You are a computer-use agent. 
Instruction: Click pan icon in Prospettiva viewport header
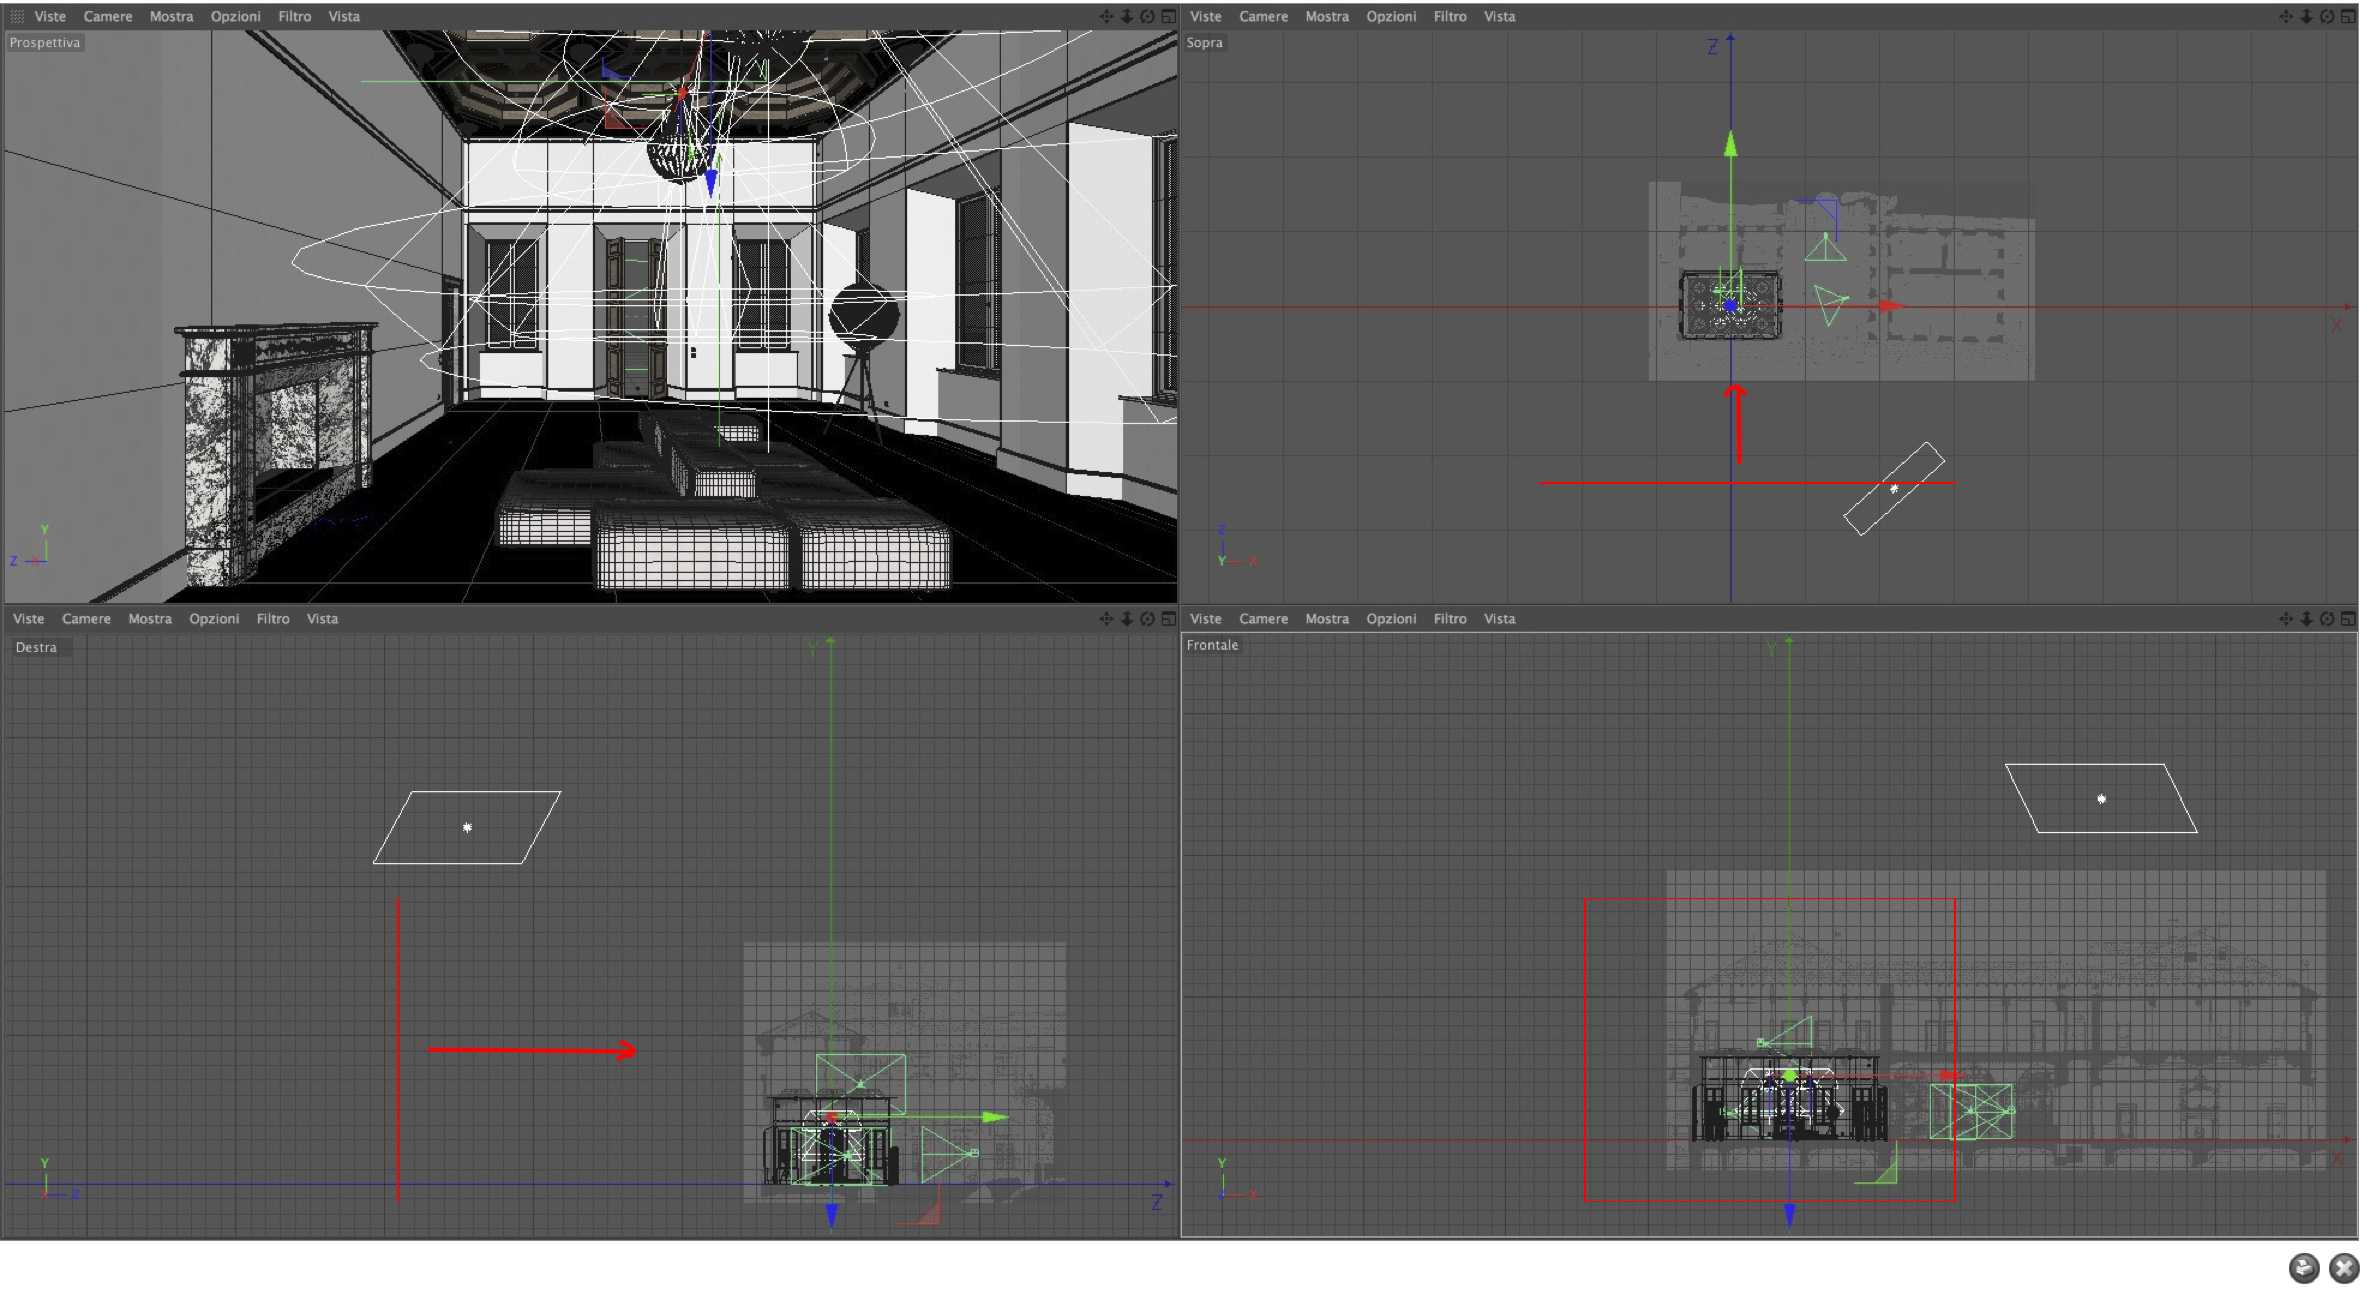(1106, 17)
